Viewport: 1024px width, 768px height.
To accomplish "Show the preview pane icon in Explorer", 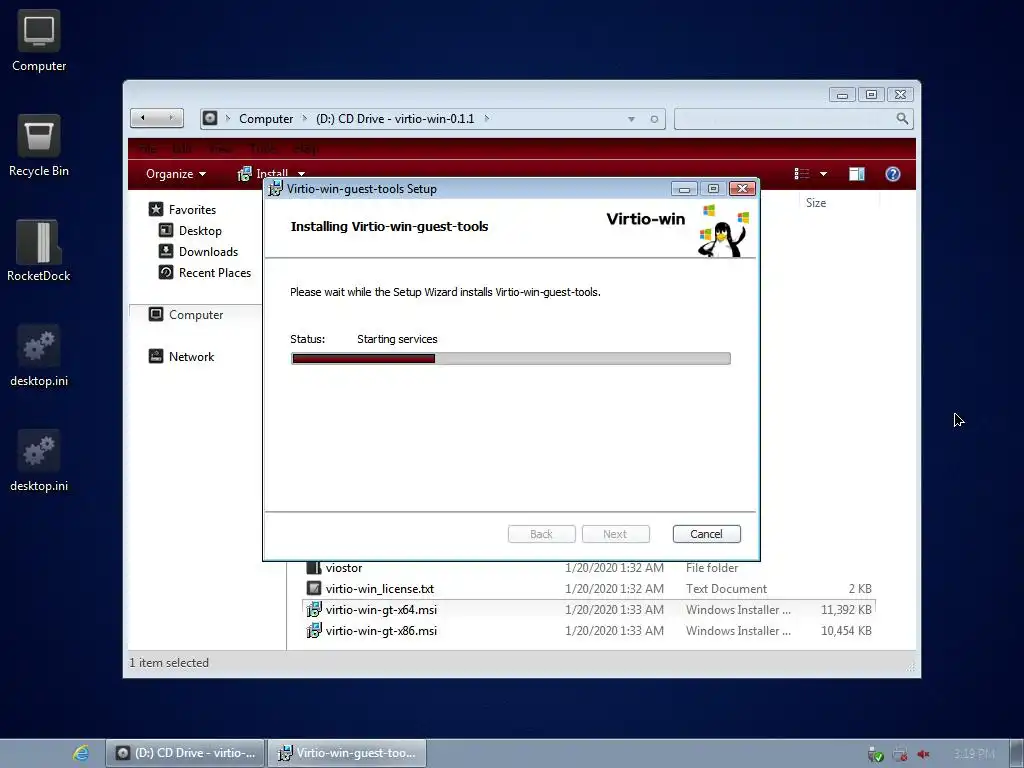I will [856, 174].
